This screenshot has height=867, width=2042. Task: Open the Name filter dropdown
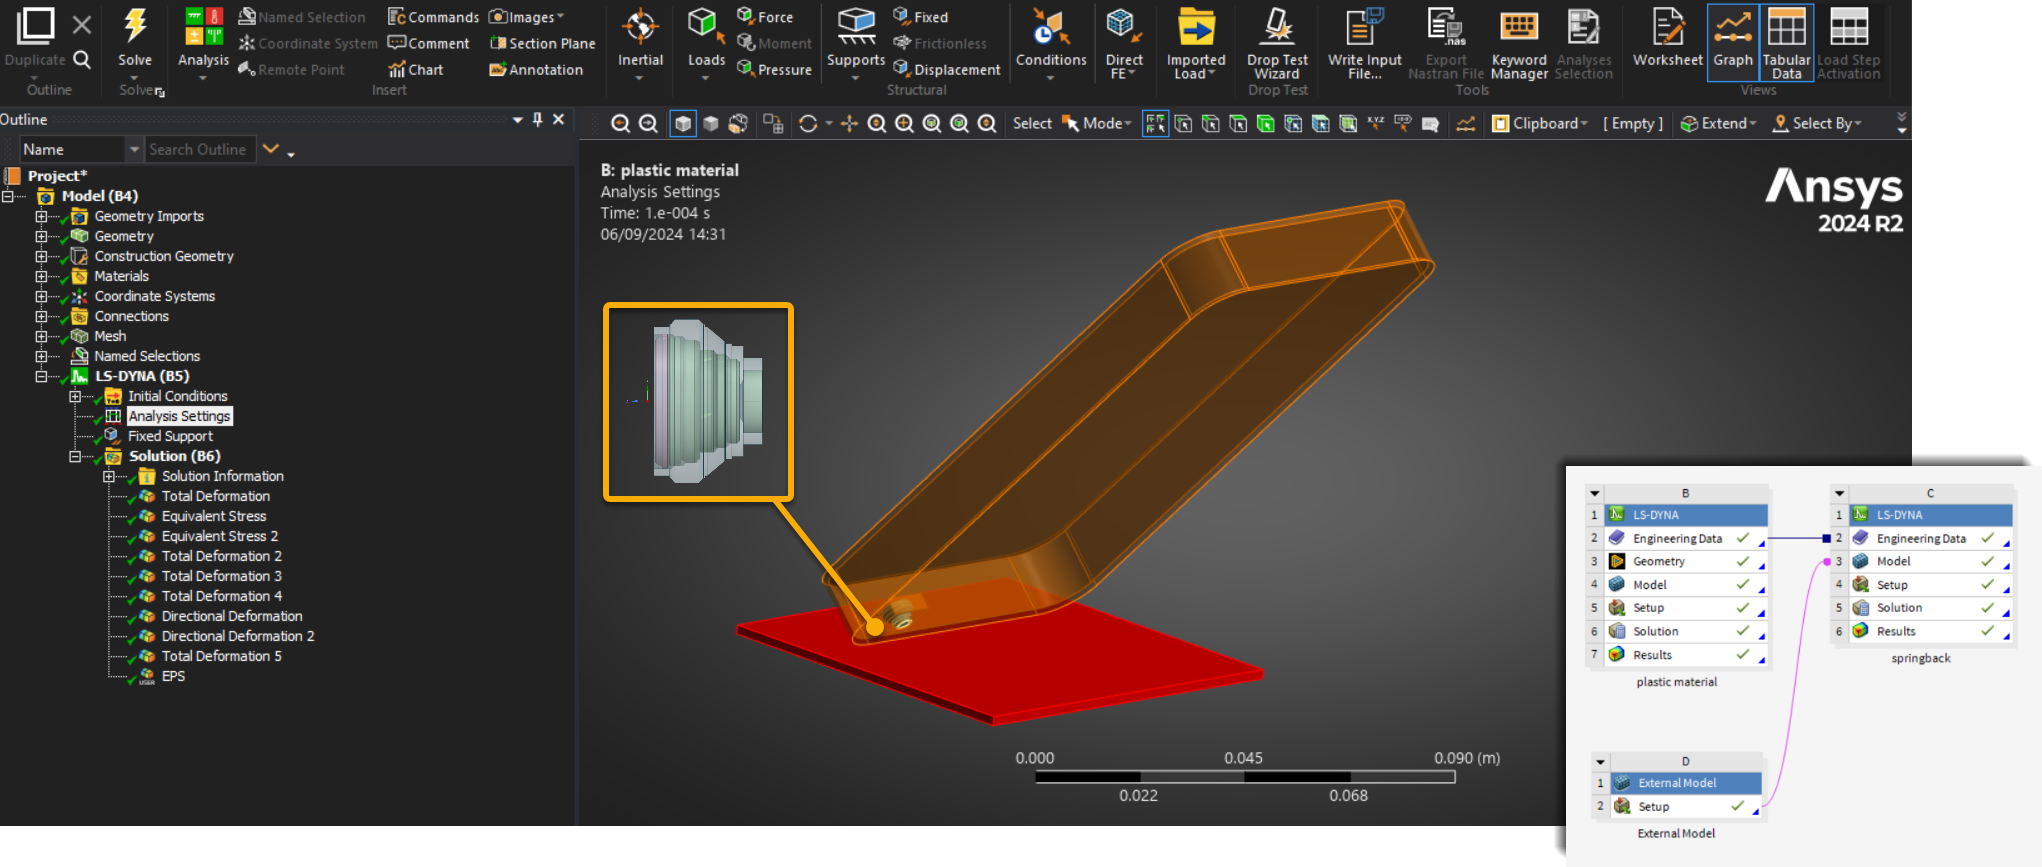click(x=134, y=149)
